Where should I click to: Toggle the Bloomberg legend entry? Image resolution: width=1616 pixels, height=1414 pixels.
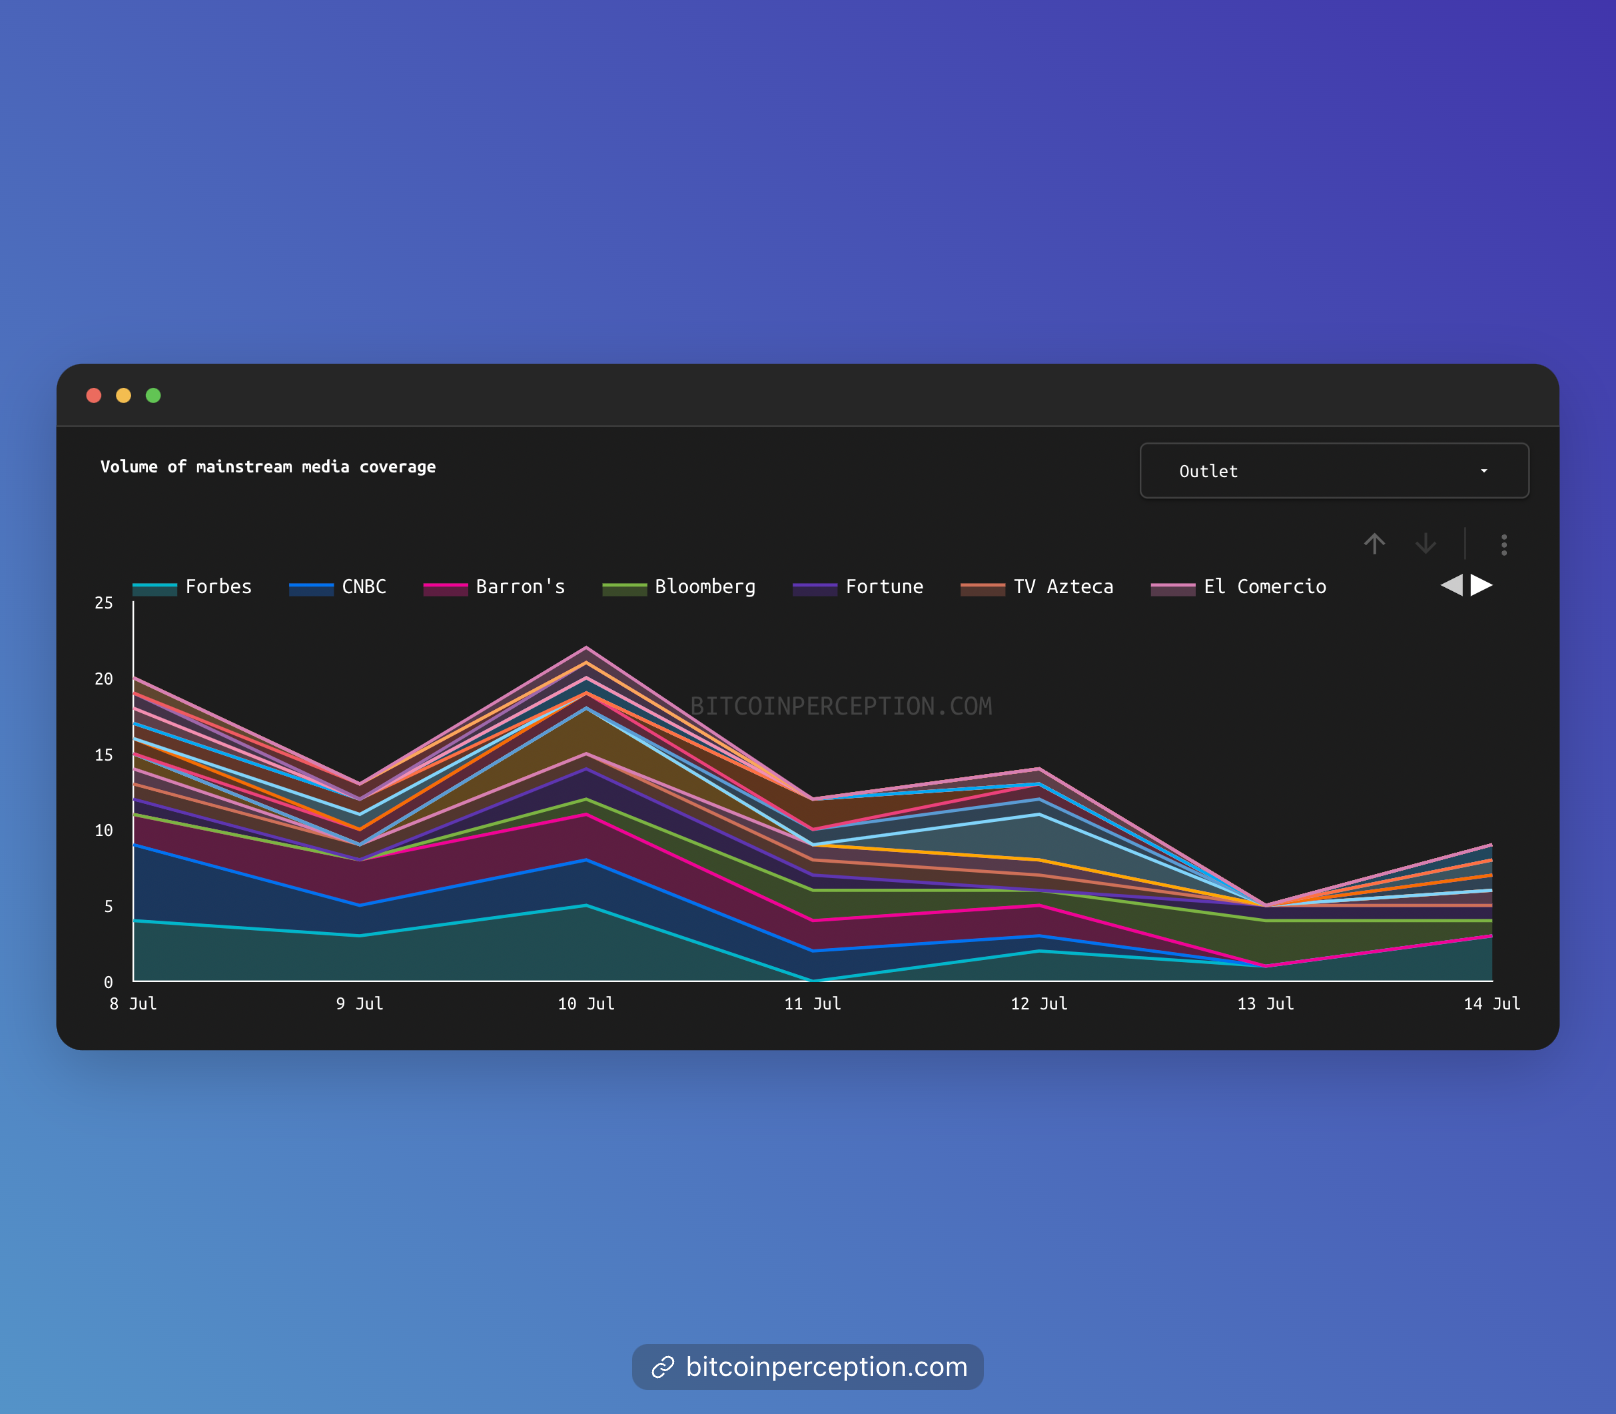tap(704, 587)
